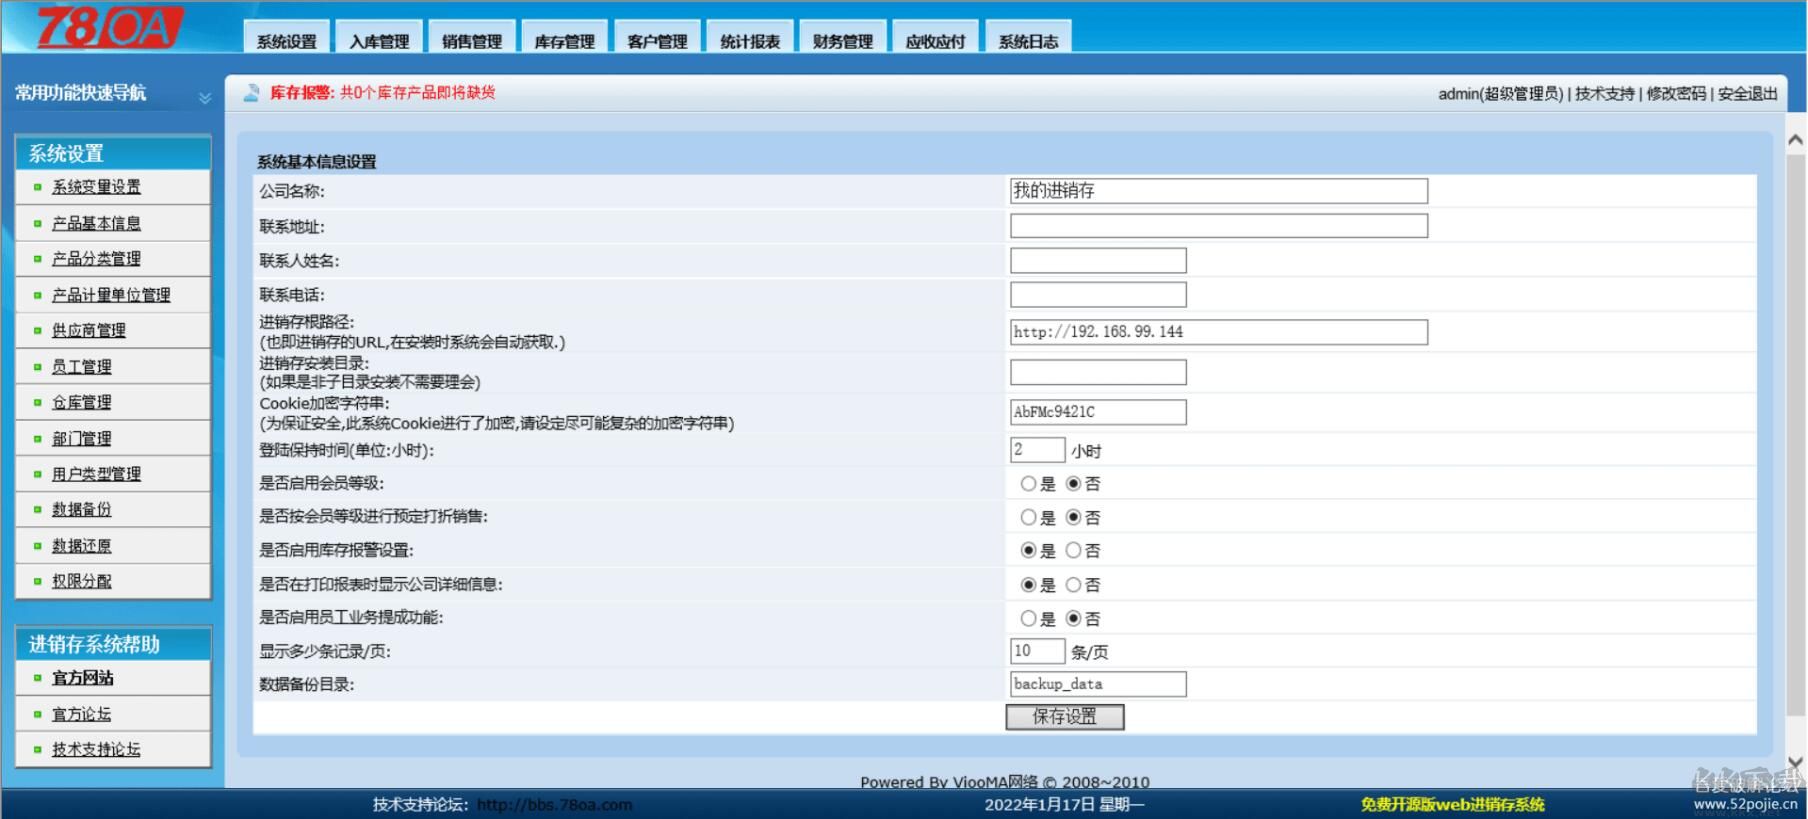This screenshot has height=819, width=1808.
Task: Open 产品分类管理 in sidebar
Action: pos(96,259)
